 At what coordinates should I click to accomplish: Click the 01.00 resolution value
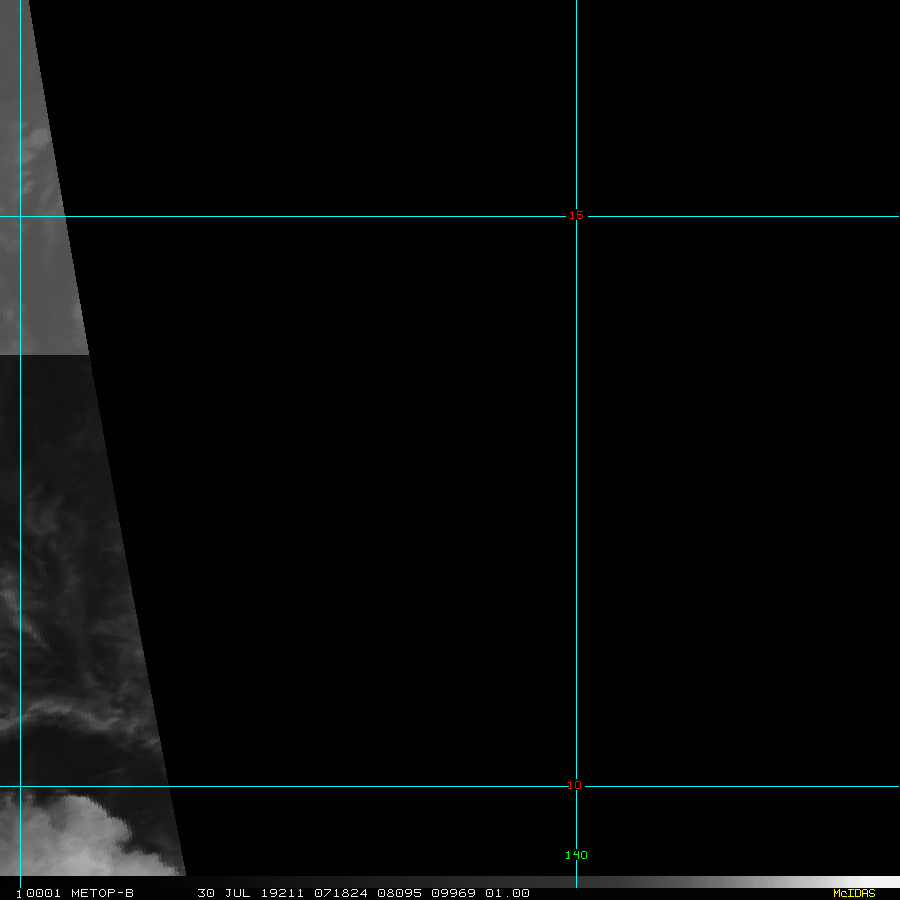(507, 893)
